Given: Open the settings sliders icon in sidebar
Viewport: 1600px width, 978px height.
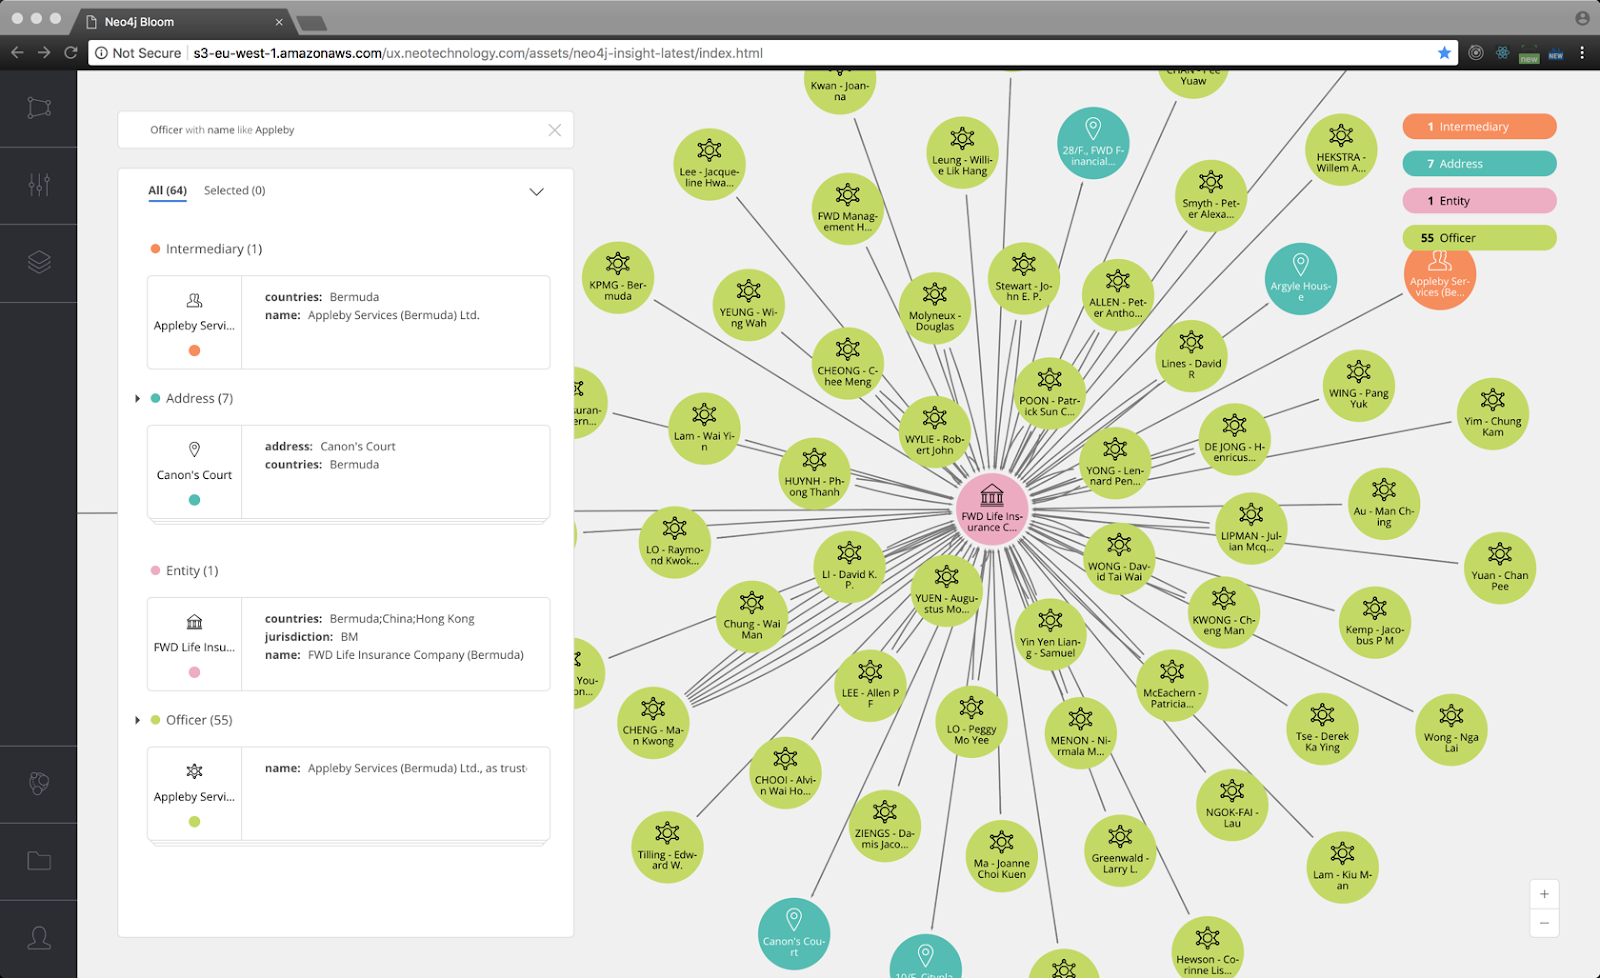Looking at the screenshot, I should (x=39, y=184).
